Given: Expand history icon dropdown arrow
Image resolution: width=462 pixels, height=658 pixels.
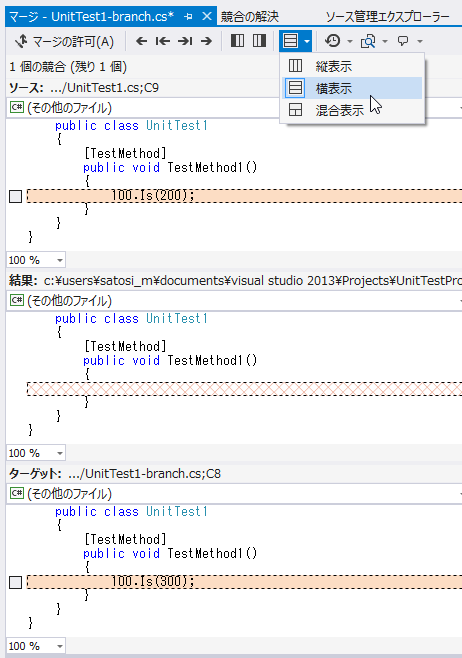Looking at the screenshot, I should tap(350, 41).
